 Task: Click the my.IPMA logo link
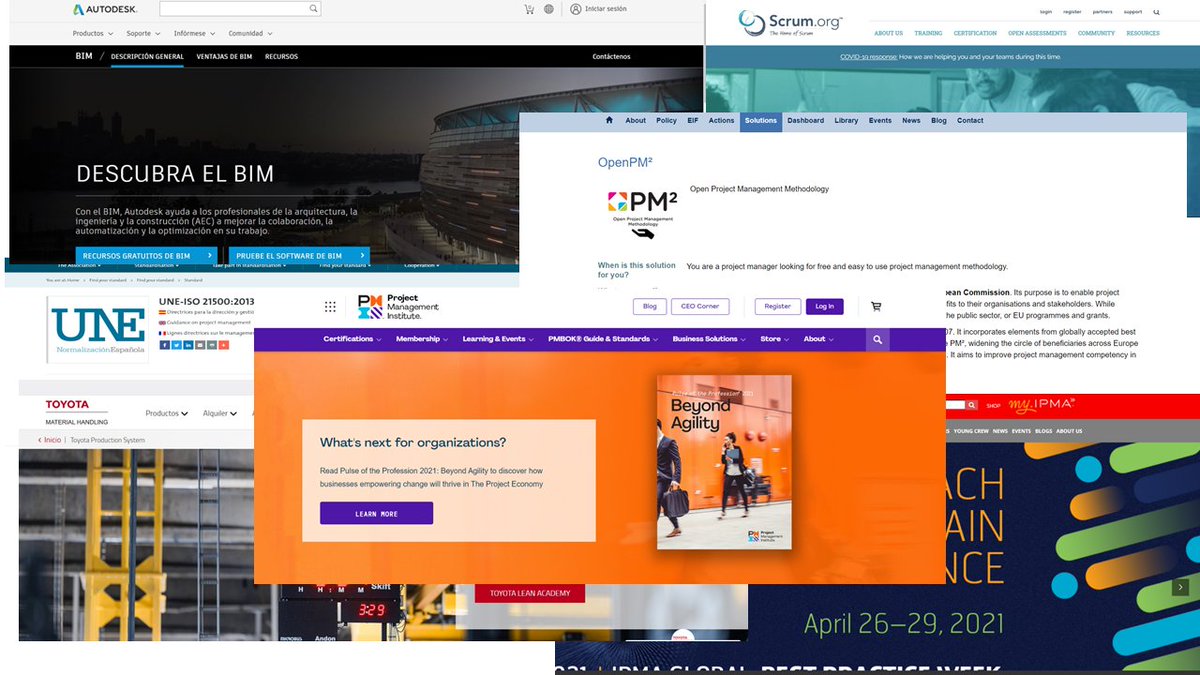1041,405
